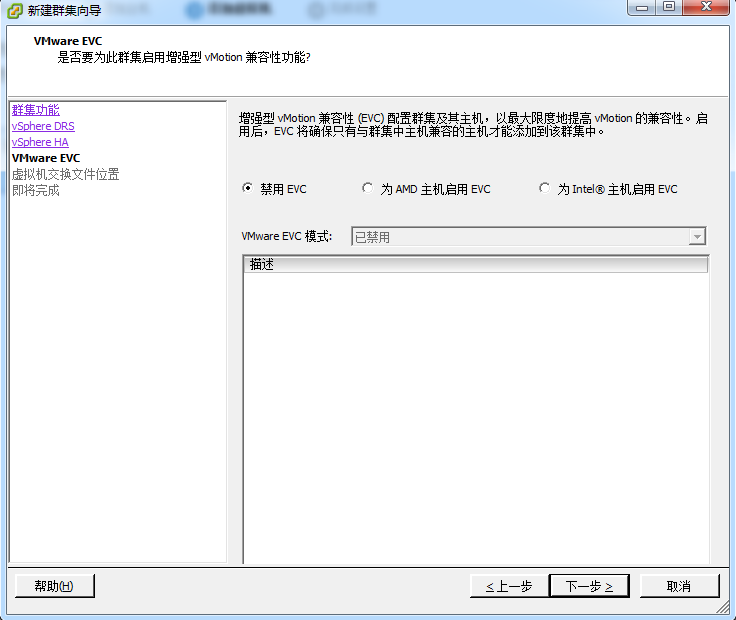736x620 pixels.
Task: Go back with the 上一步 button
Action: tap(509, 586)
